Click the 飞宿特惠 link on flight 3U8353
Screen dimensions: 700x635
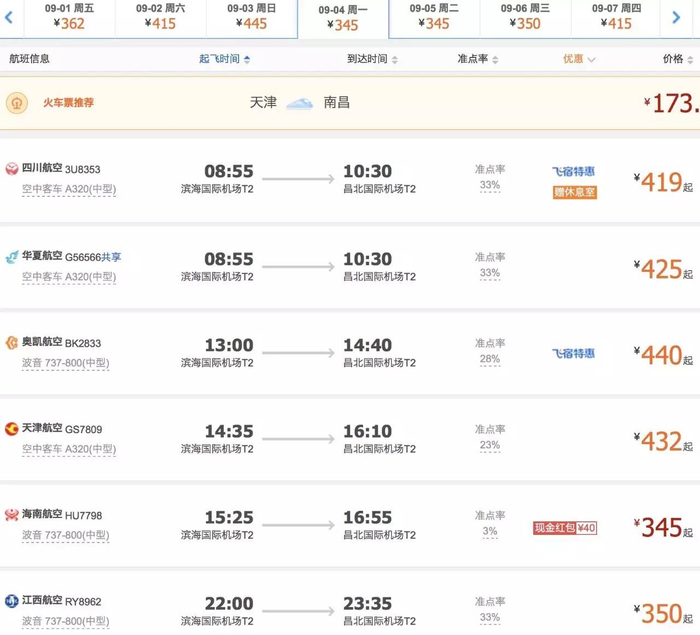pyautogui.click(x=574, y=172)
